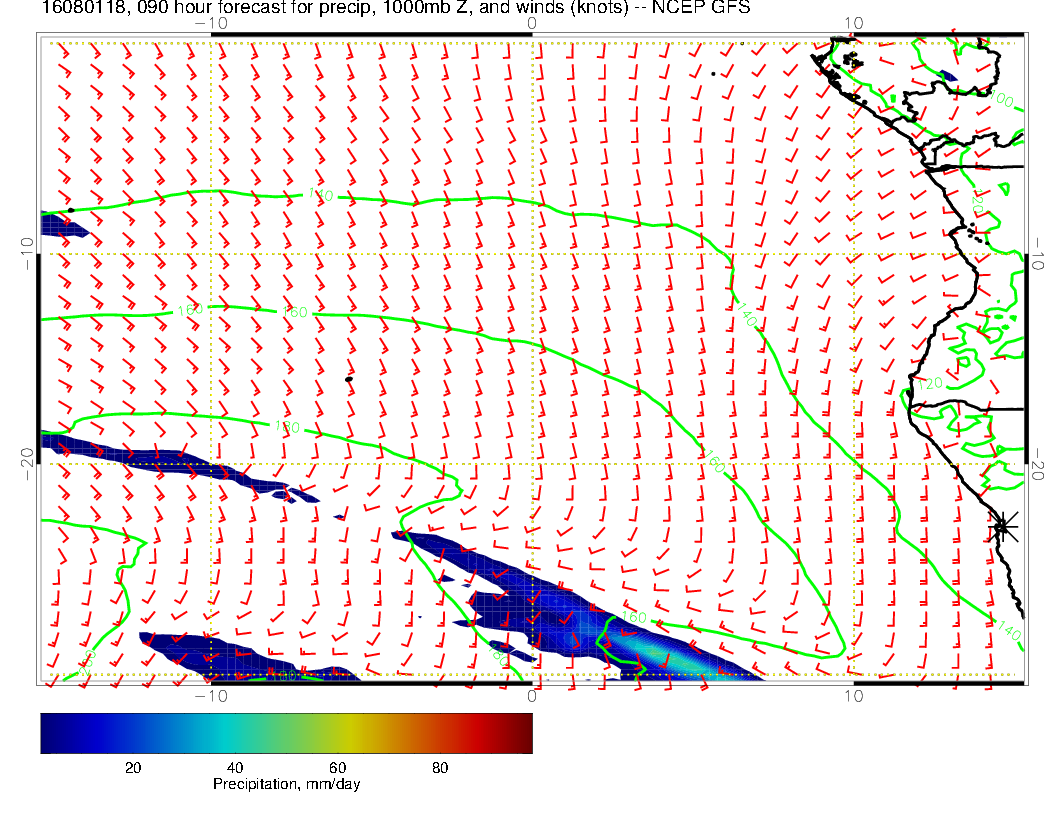1056x816 pixels.
Task: Pick the "-10" latitude label on the left axis
Action: pyautogui.click(x=27, y=253)
